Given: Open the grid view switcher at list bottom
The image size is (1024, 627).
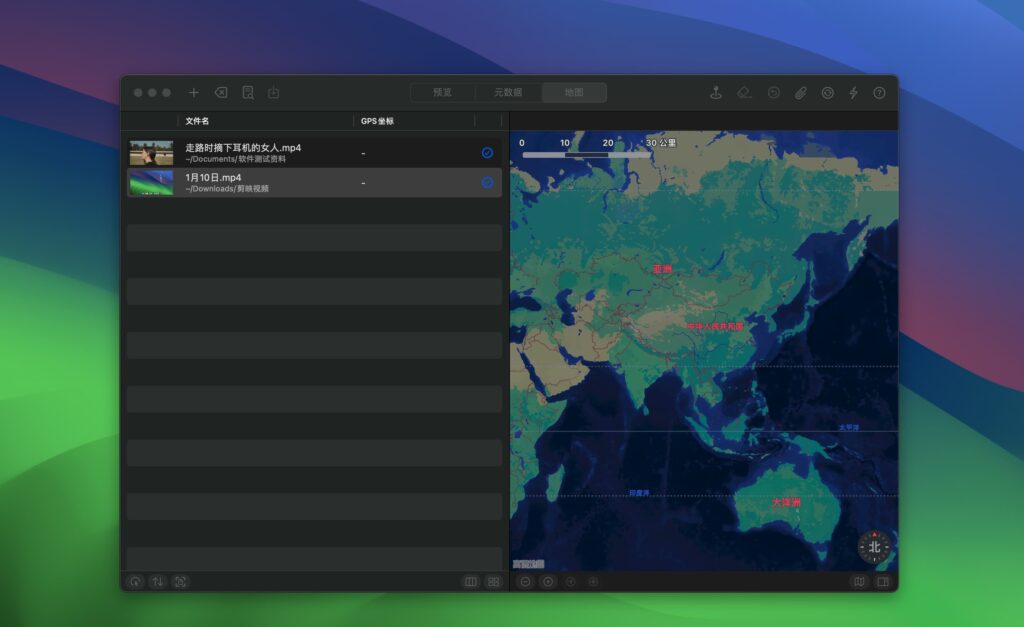Looking at the screenshot, I should [x=494, y=581].
